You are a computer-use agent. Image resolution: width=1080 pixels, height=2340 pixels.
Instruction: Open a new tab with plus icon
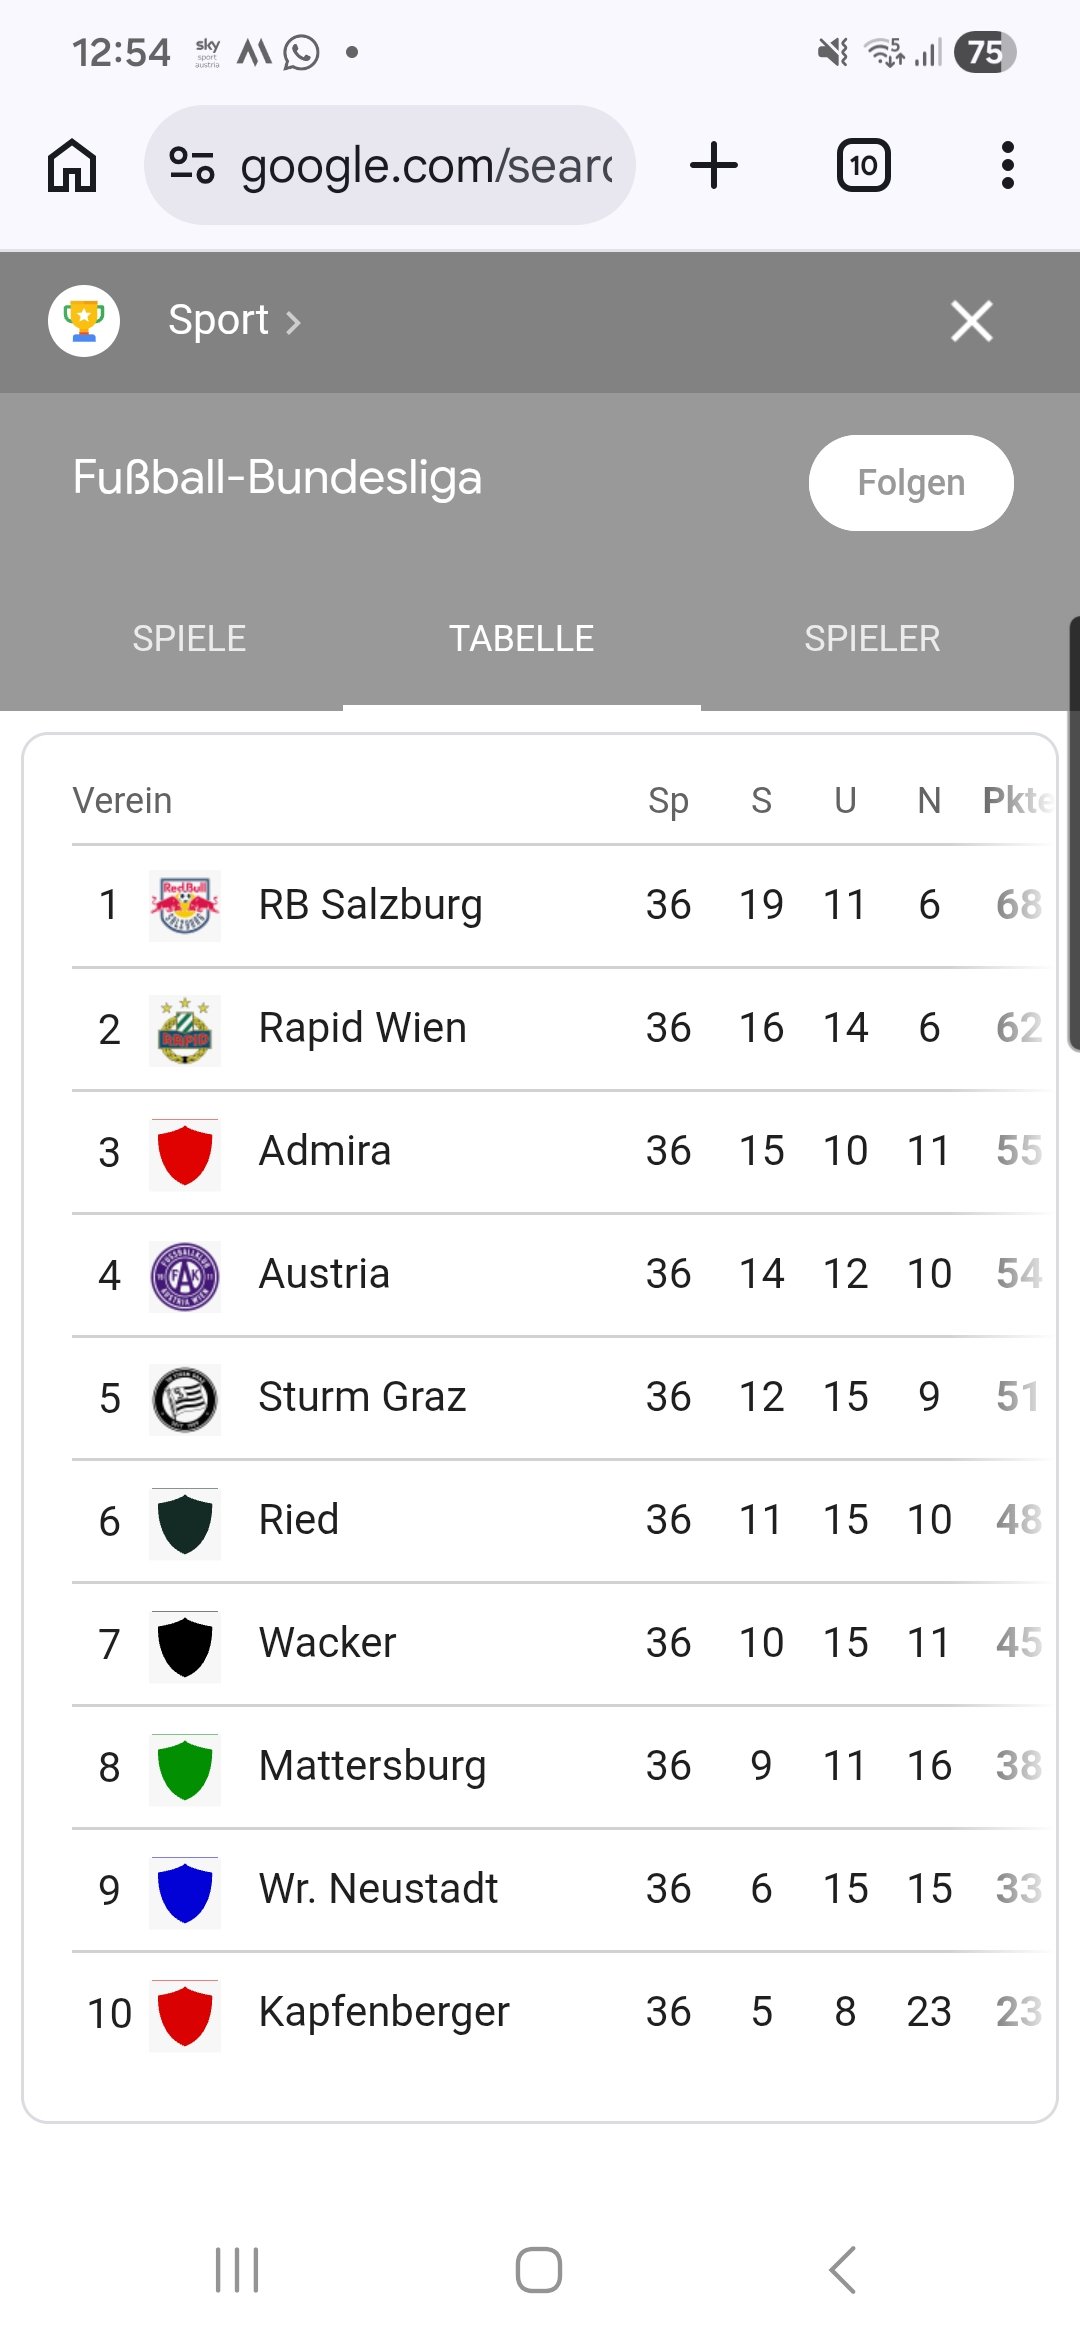pos(714,165)
